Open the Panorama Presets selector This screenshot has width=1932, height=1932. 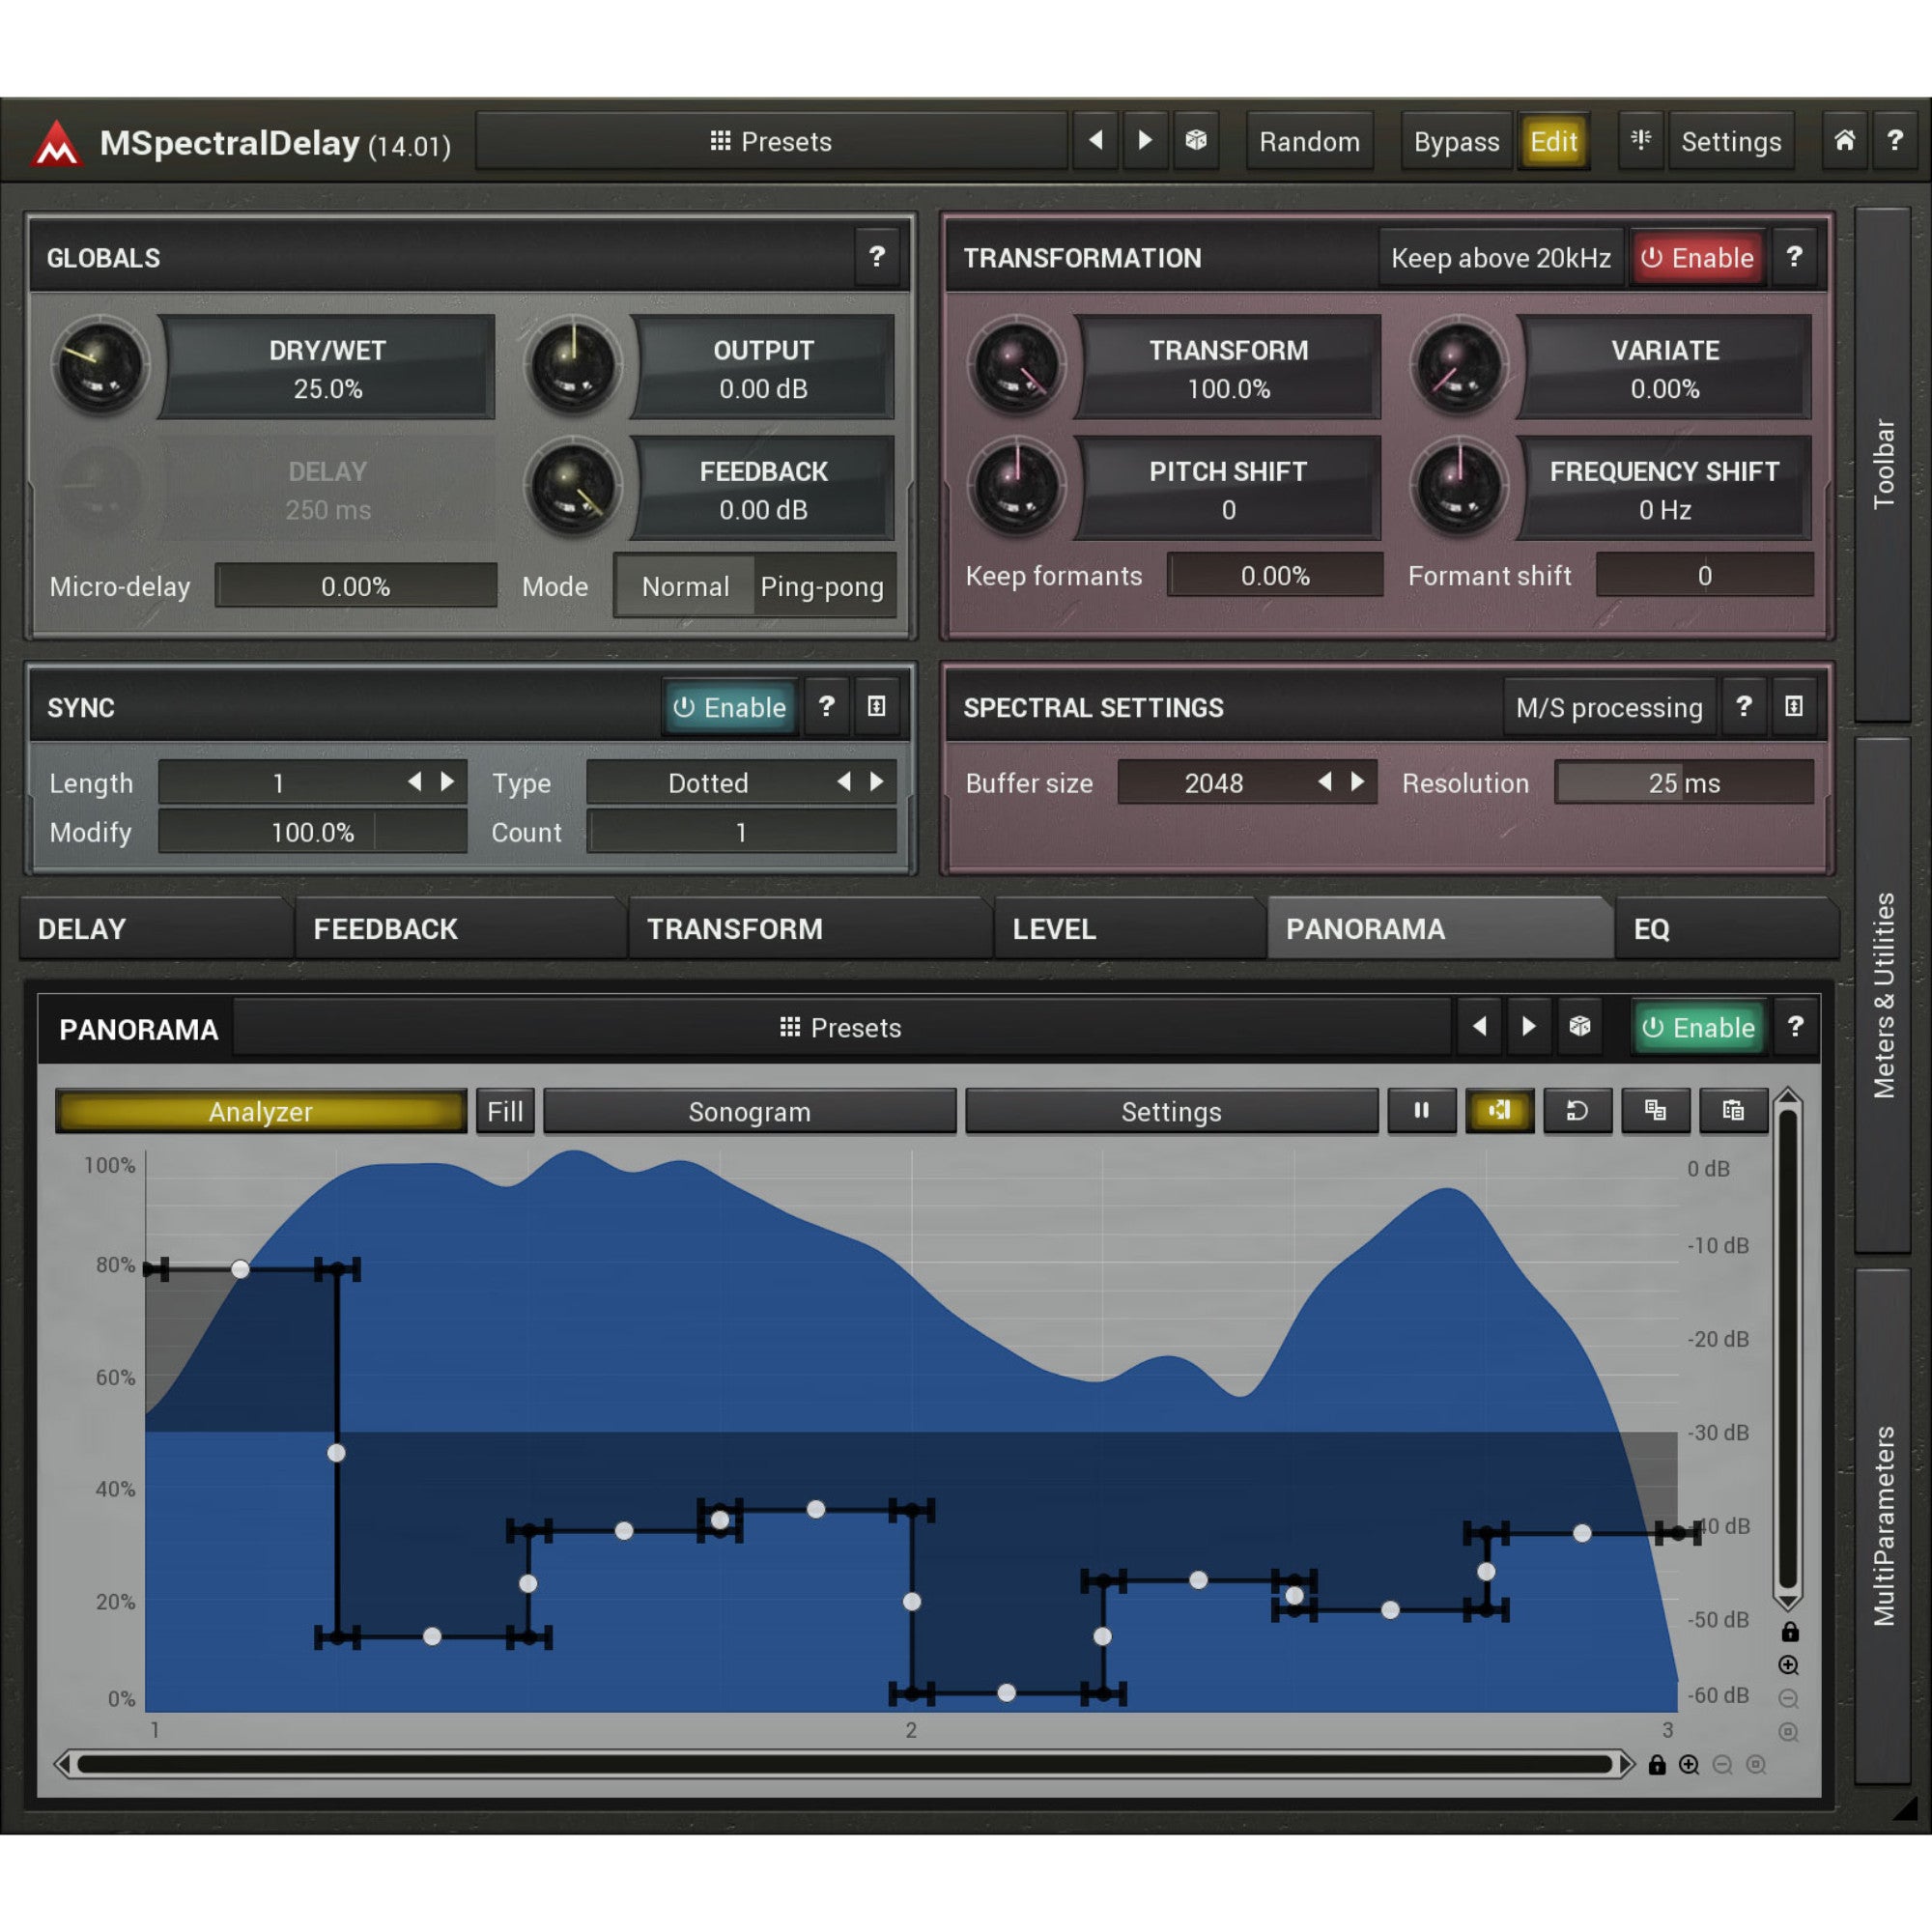pos(840,1027)
